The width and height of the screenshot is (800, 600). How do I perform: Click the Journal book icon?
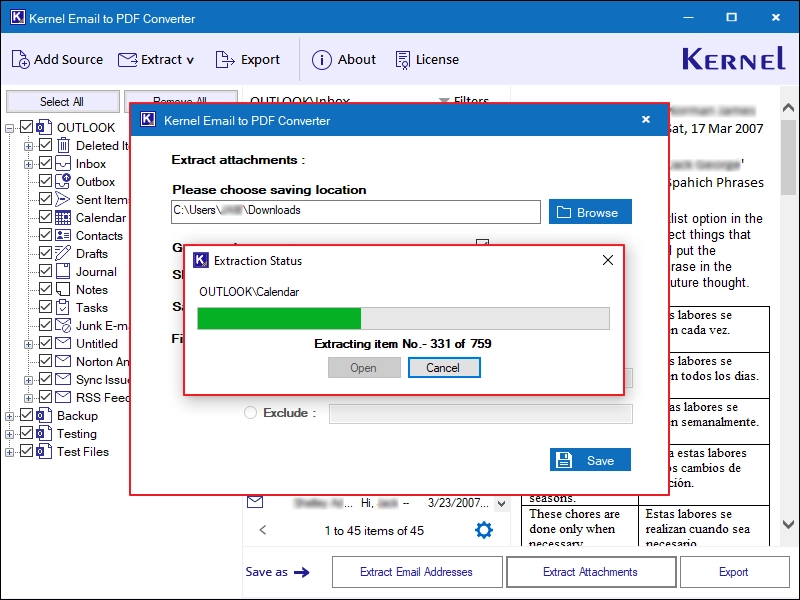click(63, 271)
